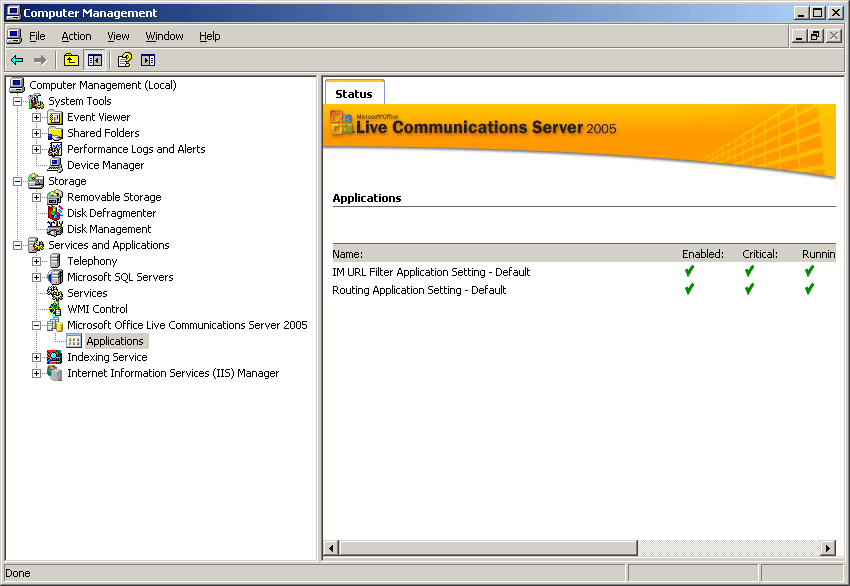The height and width of the screenshot is (586, 850).
Task: Click the Show/Hide Action Pane toolbar icon
Action: point(148,60)
